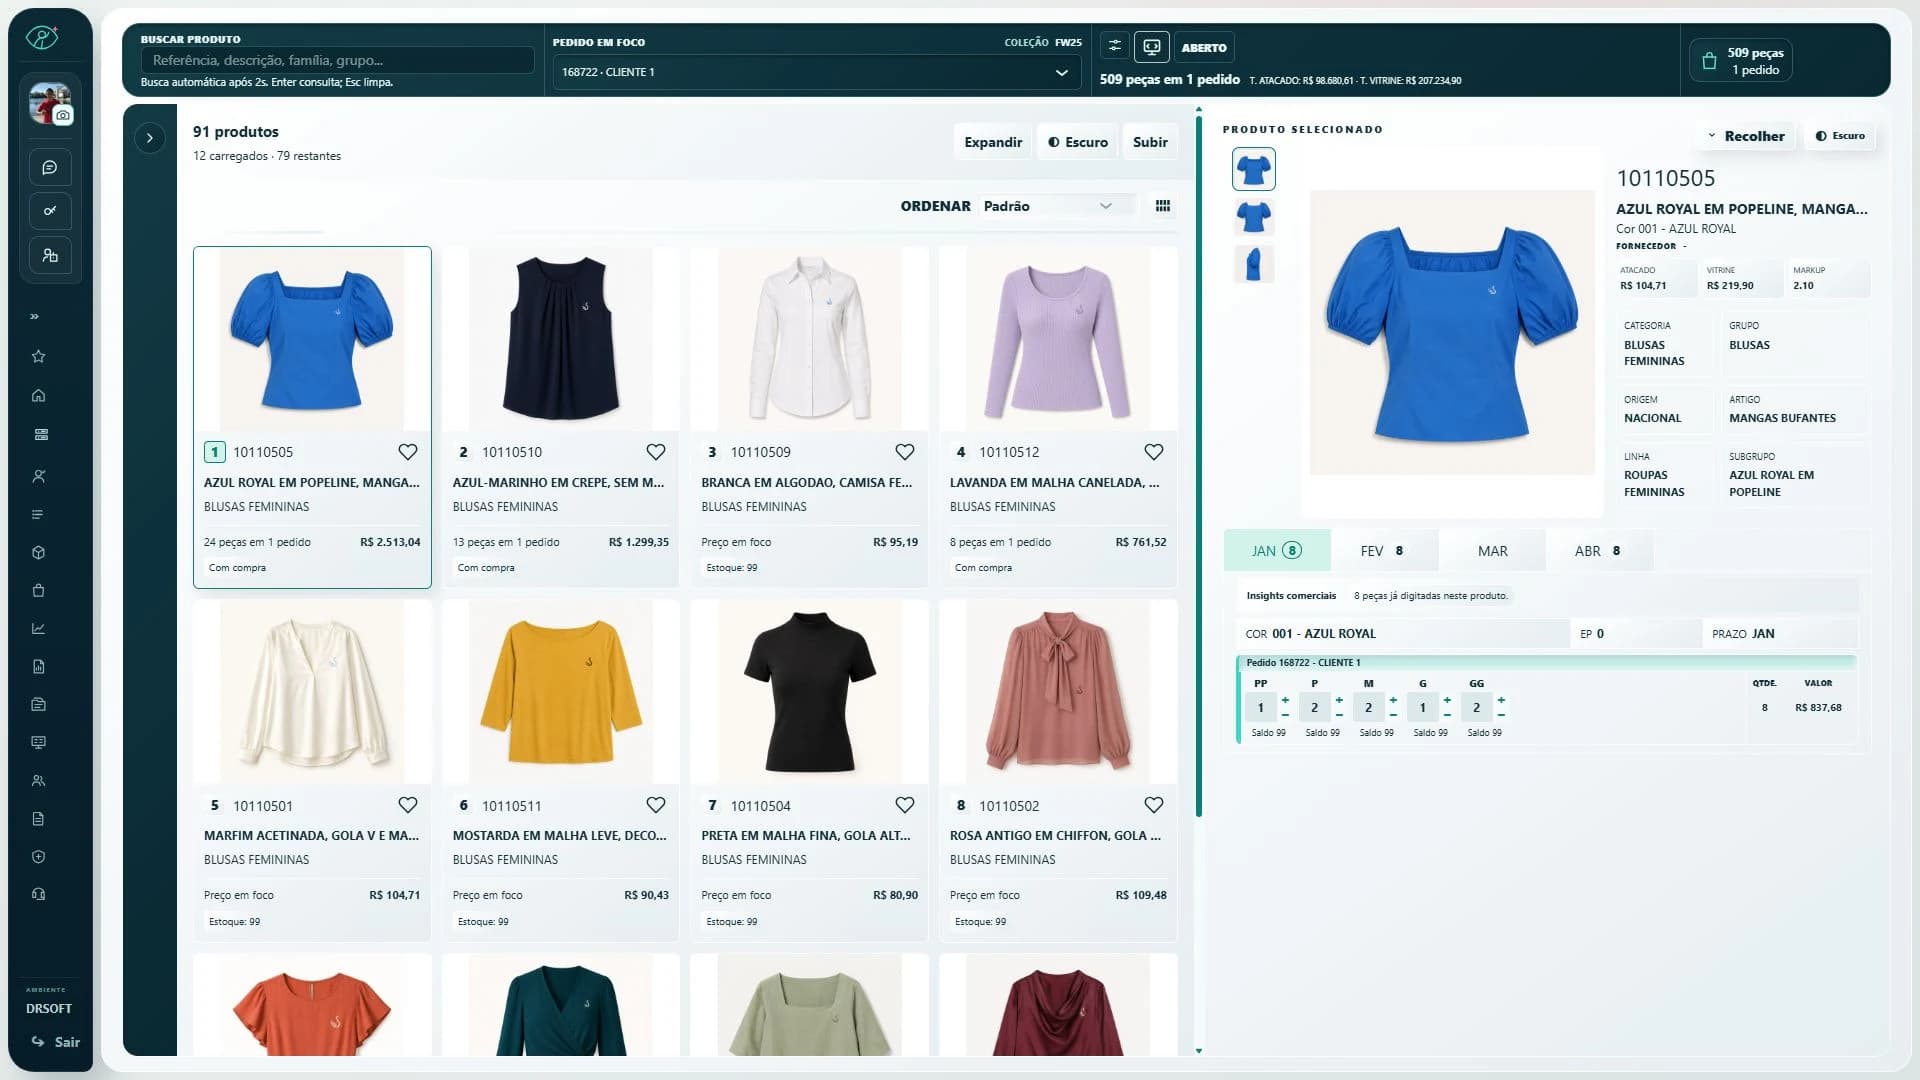
Task: Click the user-with-lock icon in the sidebar
Action: (50, 255)
